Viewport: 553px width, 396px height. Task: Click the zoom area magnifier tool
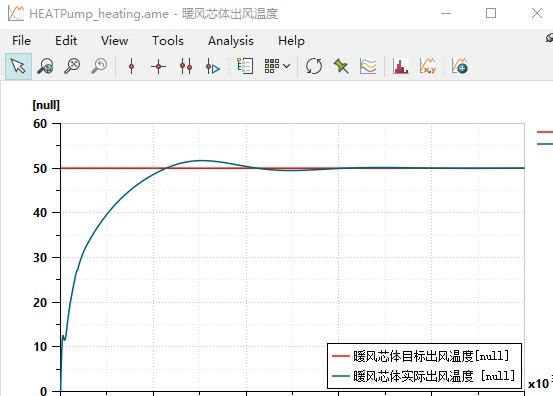pyautogui.click(x=45, y=66)
